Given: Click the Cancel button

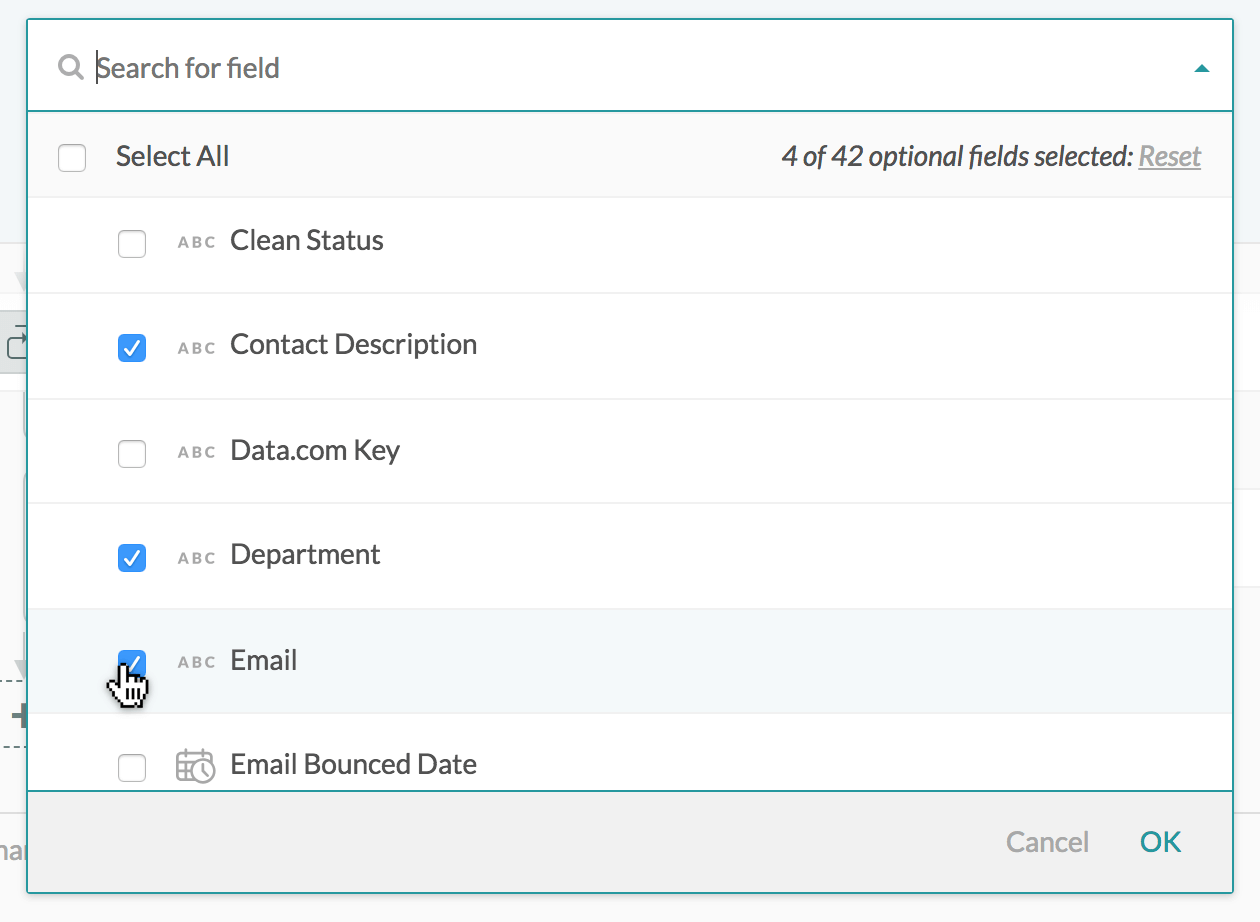Looking at the screenshot, I should 1047,842.
